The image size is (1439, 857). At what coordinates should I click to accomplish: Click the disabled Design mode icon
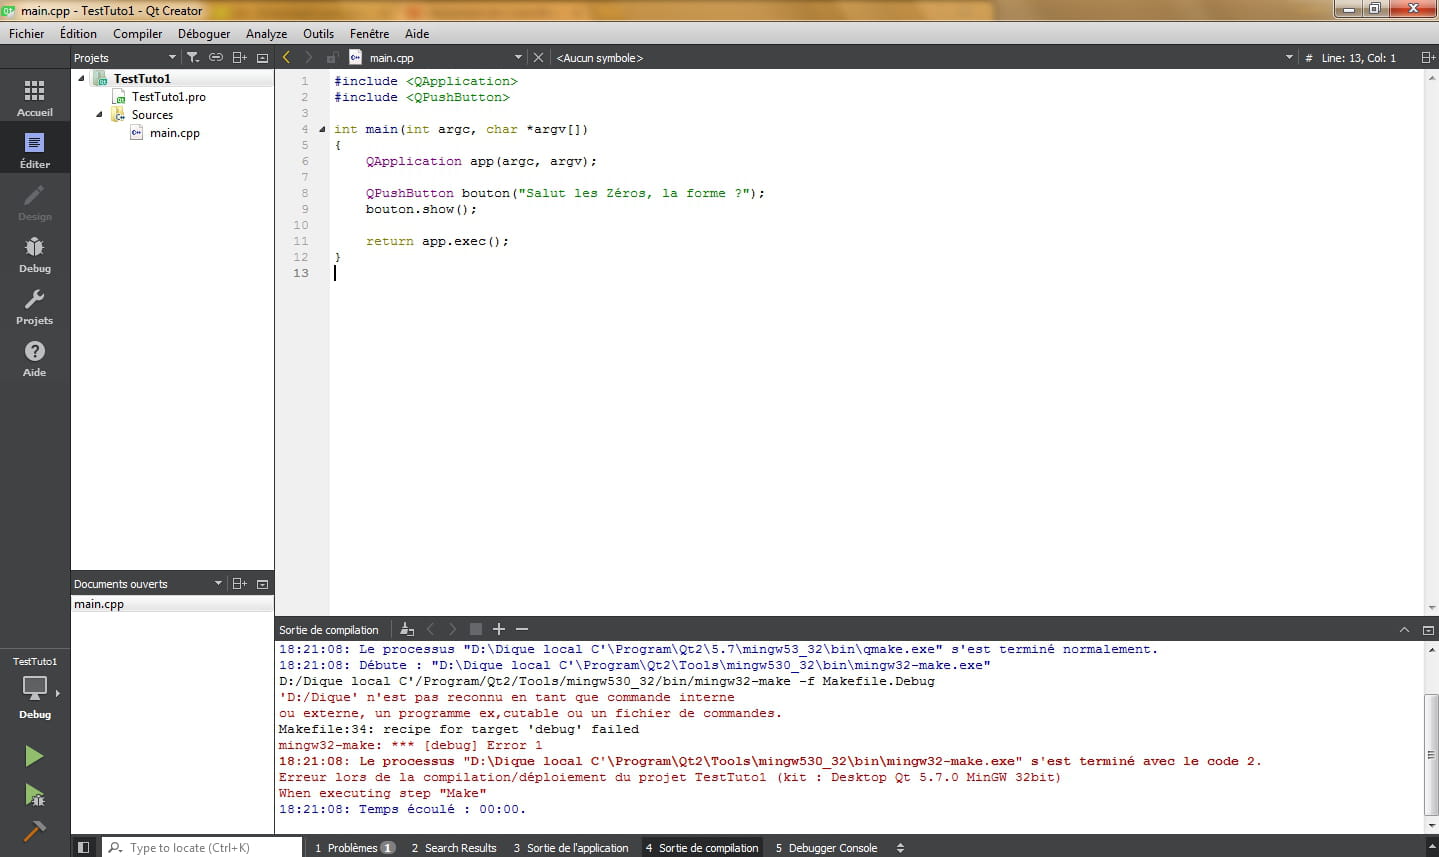point(35,202)
